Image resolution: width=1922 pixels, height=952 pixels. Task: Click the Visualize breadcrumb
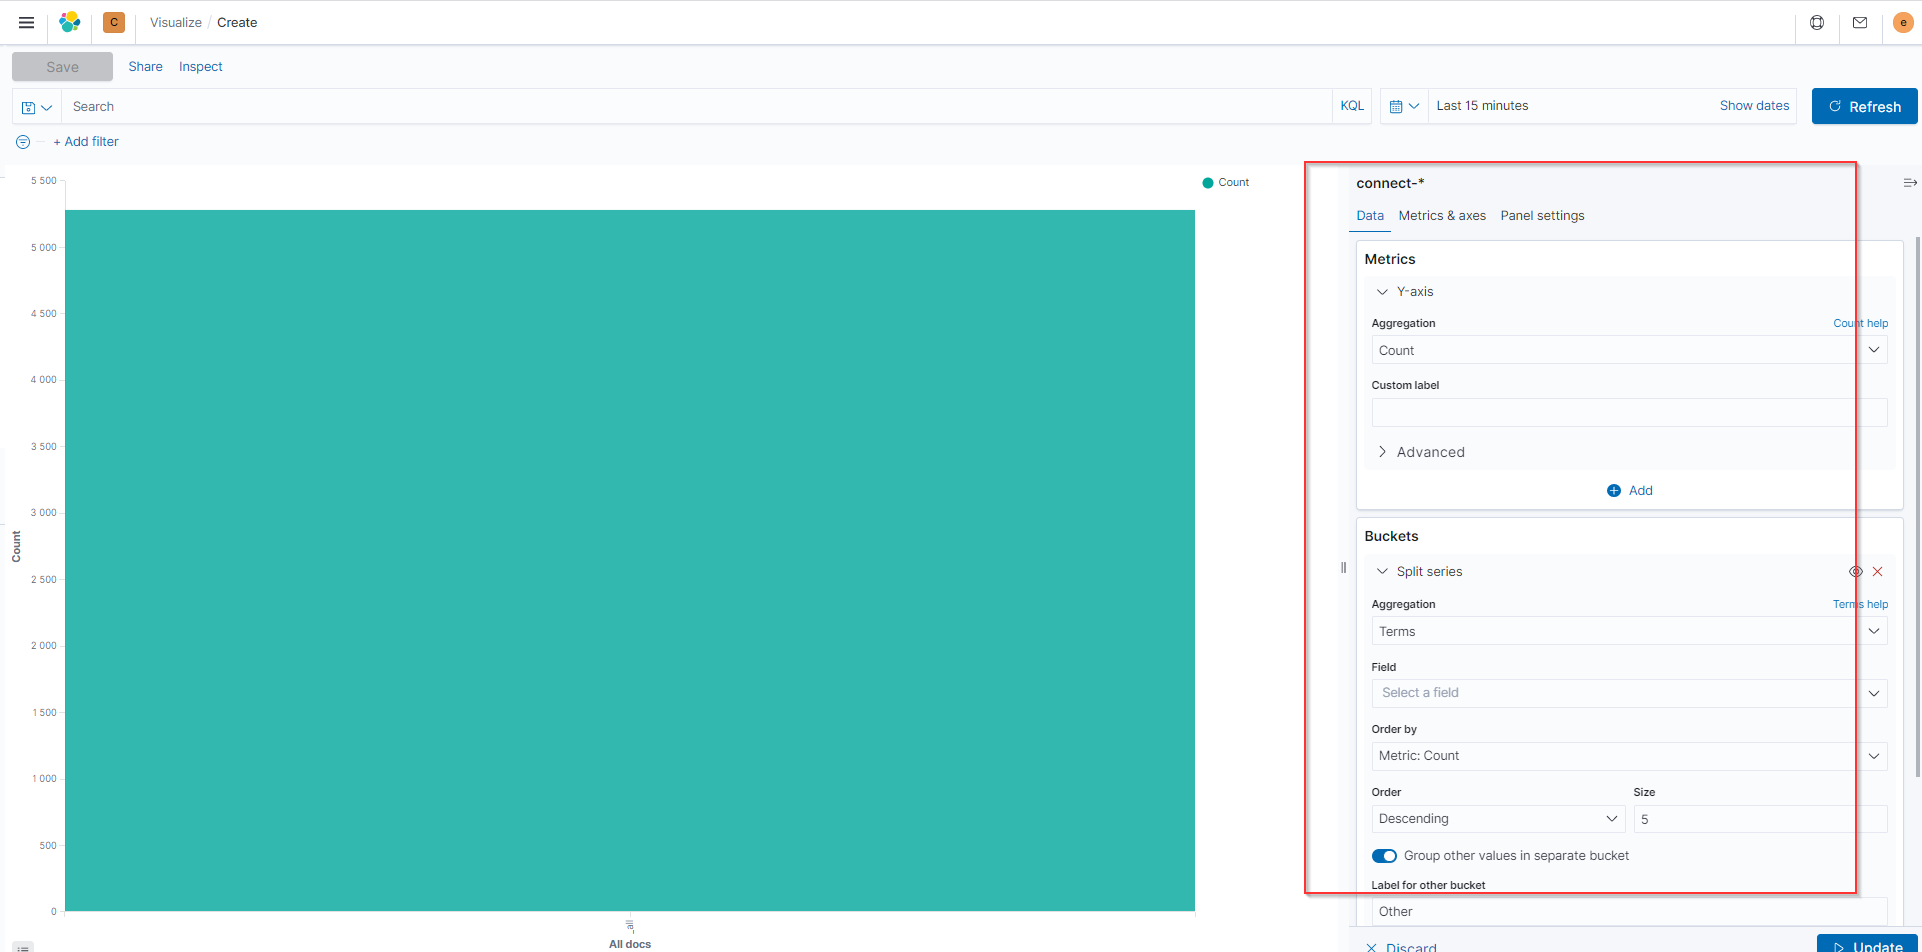coord(176,22)
